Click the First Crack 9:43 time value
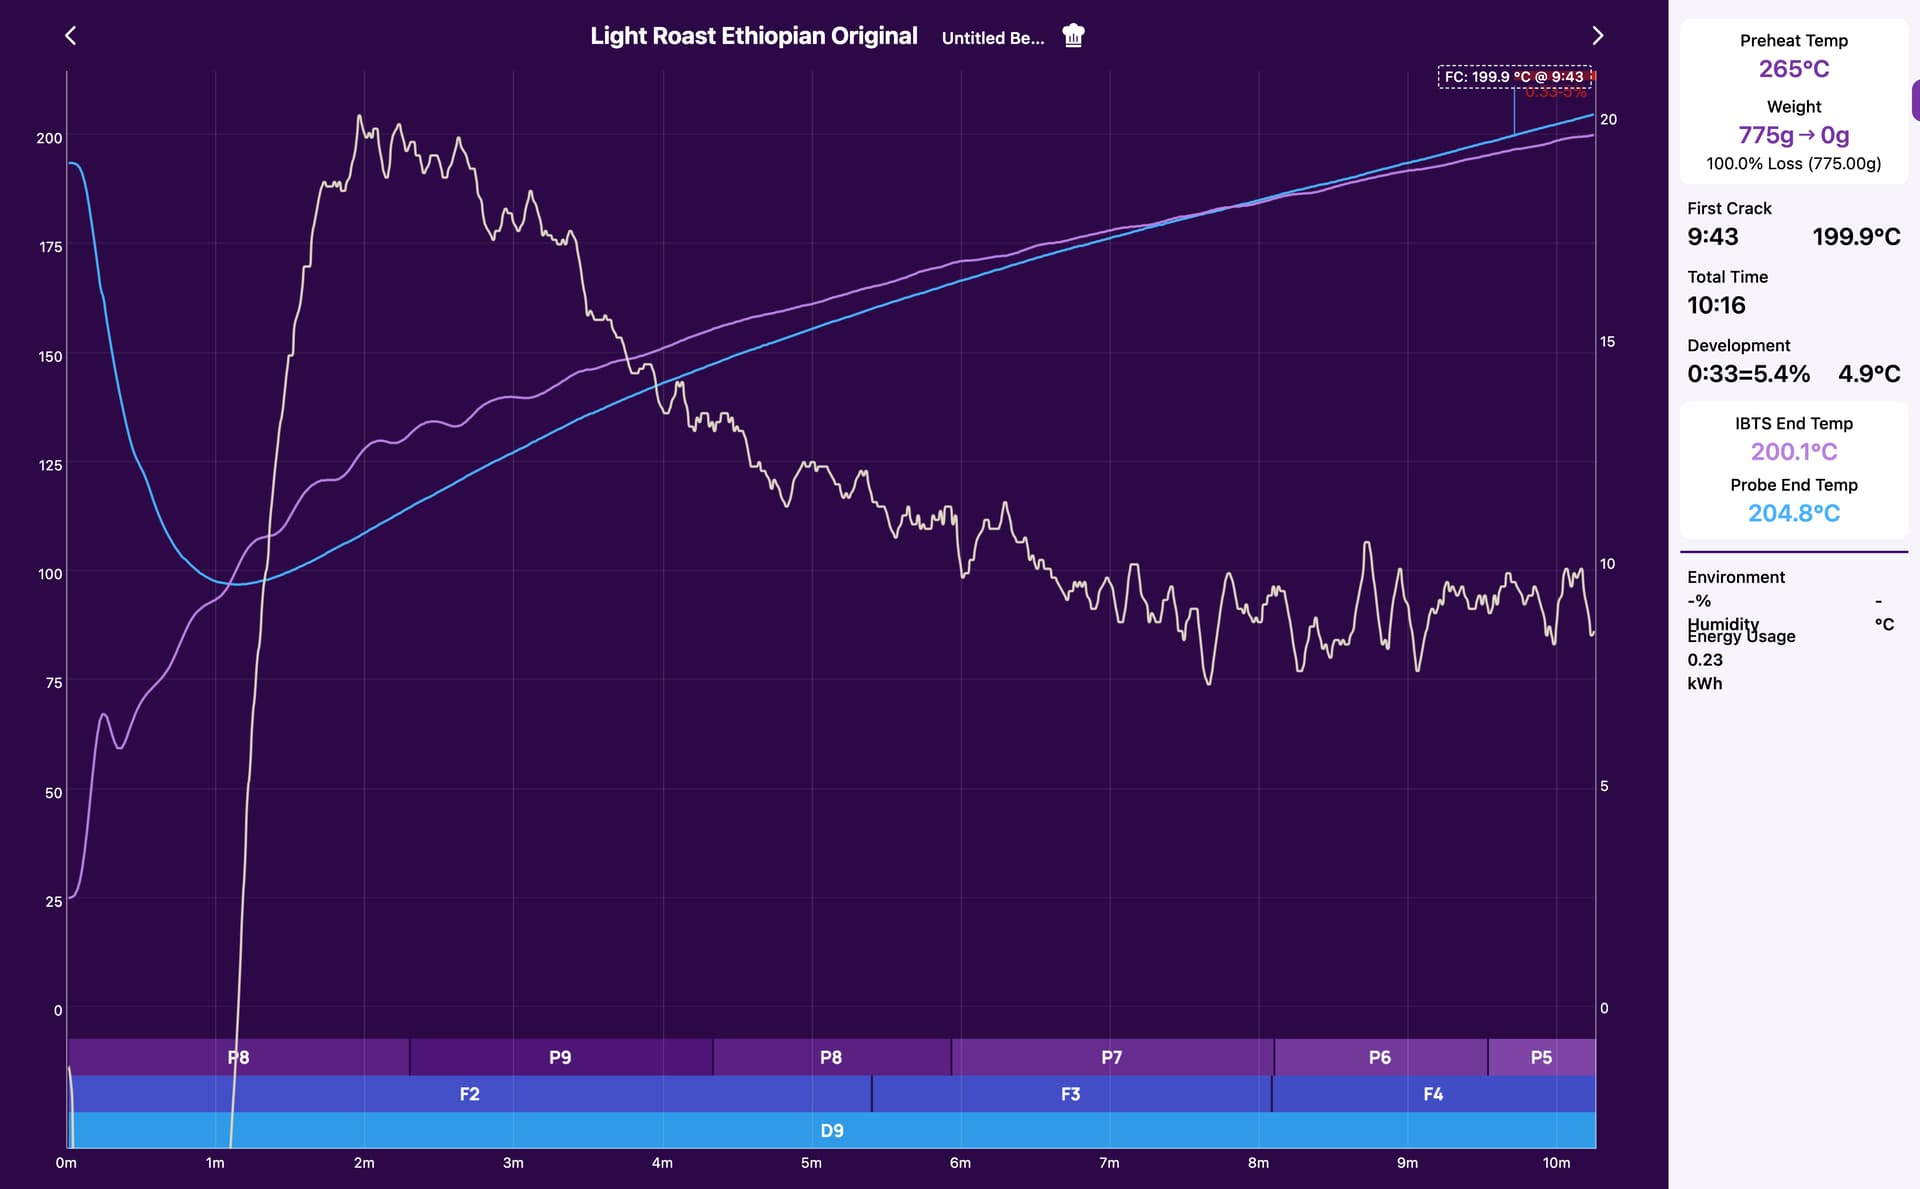The width and height of the screenshot is (1920, 1189). [x=1713, y=237]
